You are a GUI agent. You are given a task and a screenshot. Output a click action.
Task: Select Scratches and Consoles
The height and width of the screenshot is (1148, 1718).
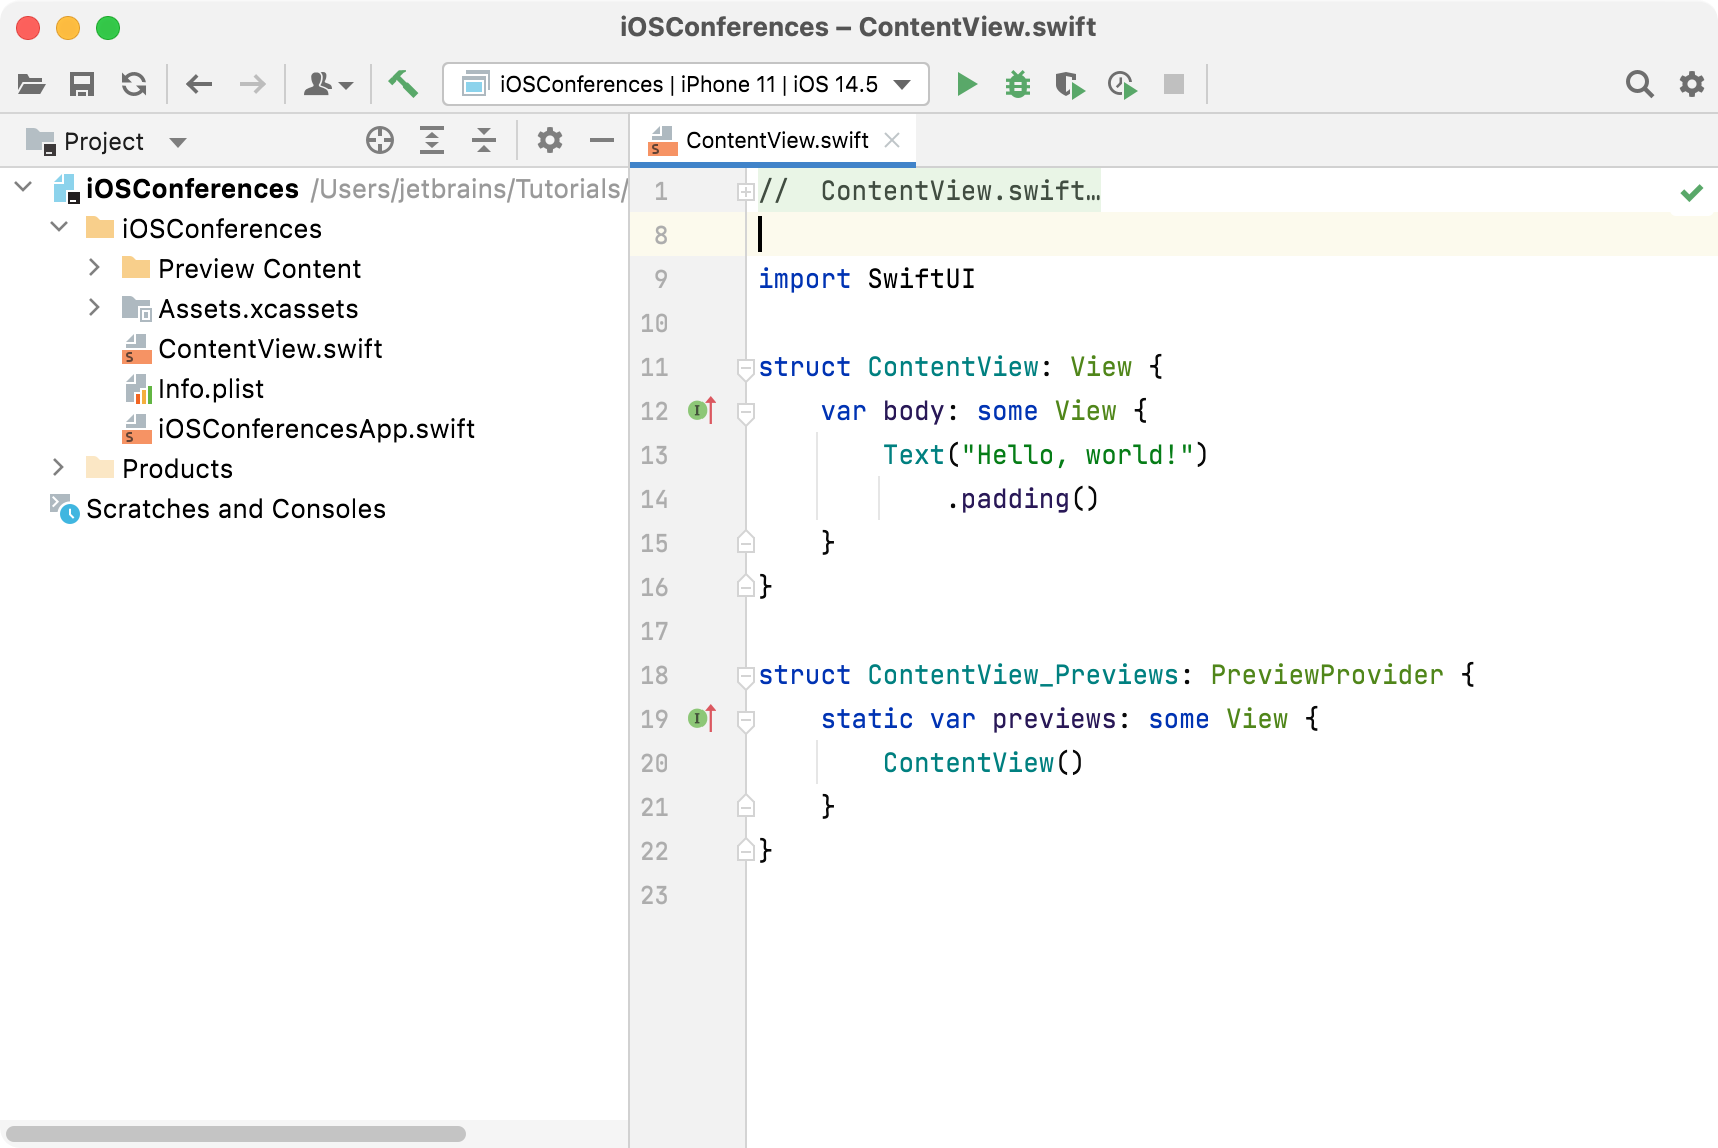(x=236, y=509)
